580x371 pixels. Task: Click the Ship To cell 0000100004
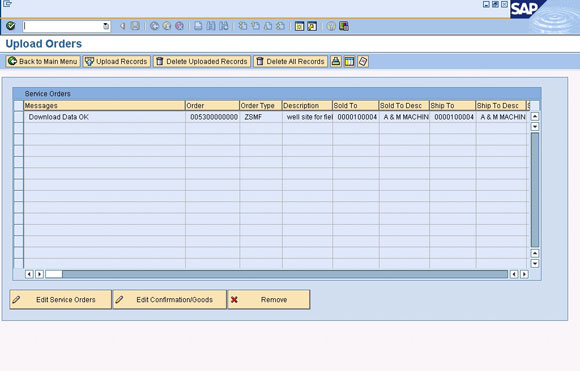[x=452, y=117]
